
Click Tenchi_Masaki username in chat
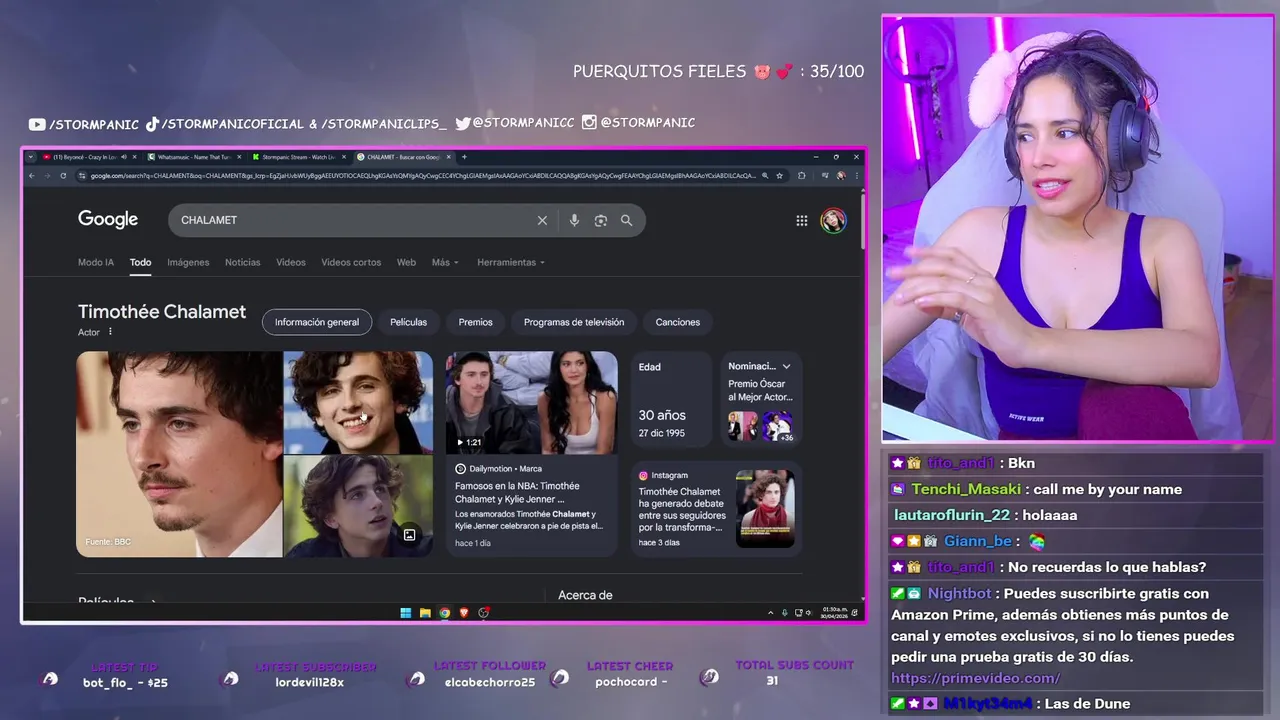pos(966,489)
